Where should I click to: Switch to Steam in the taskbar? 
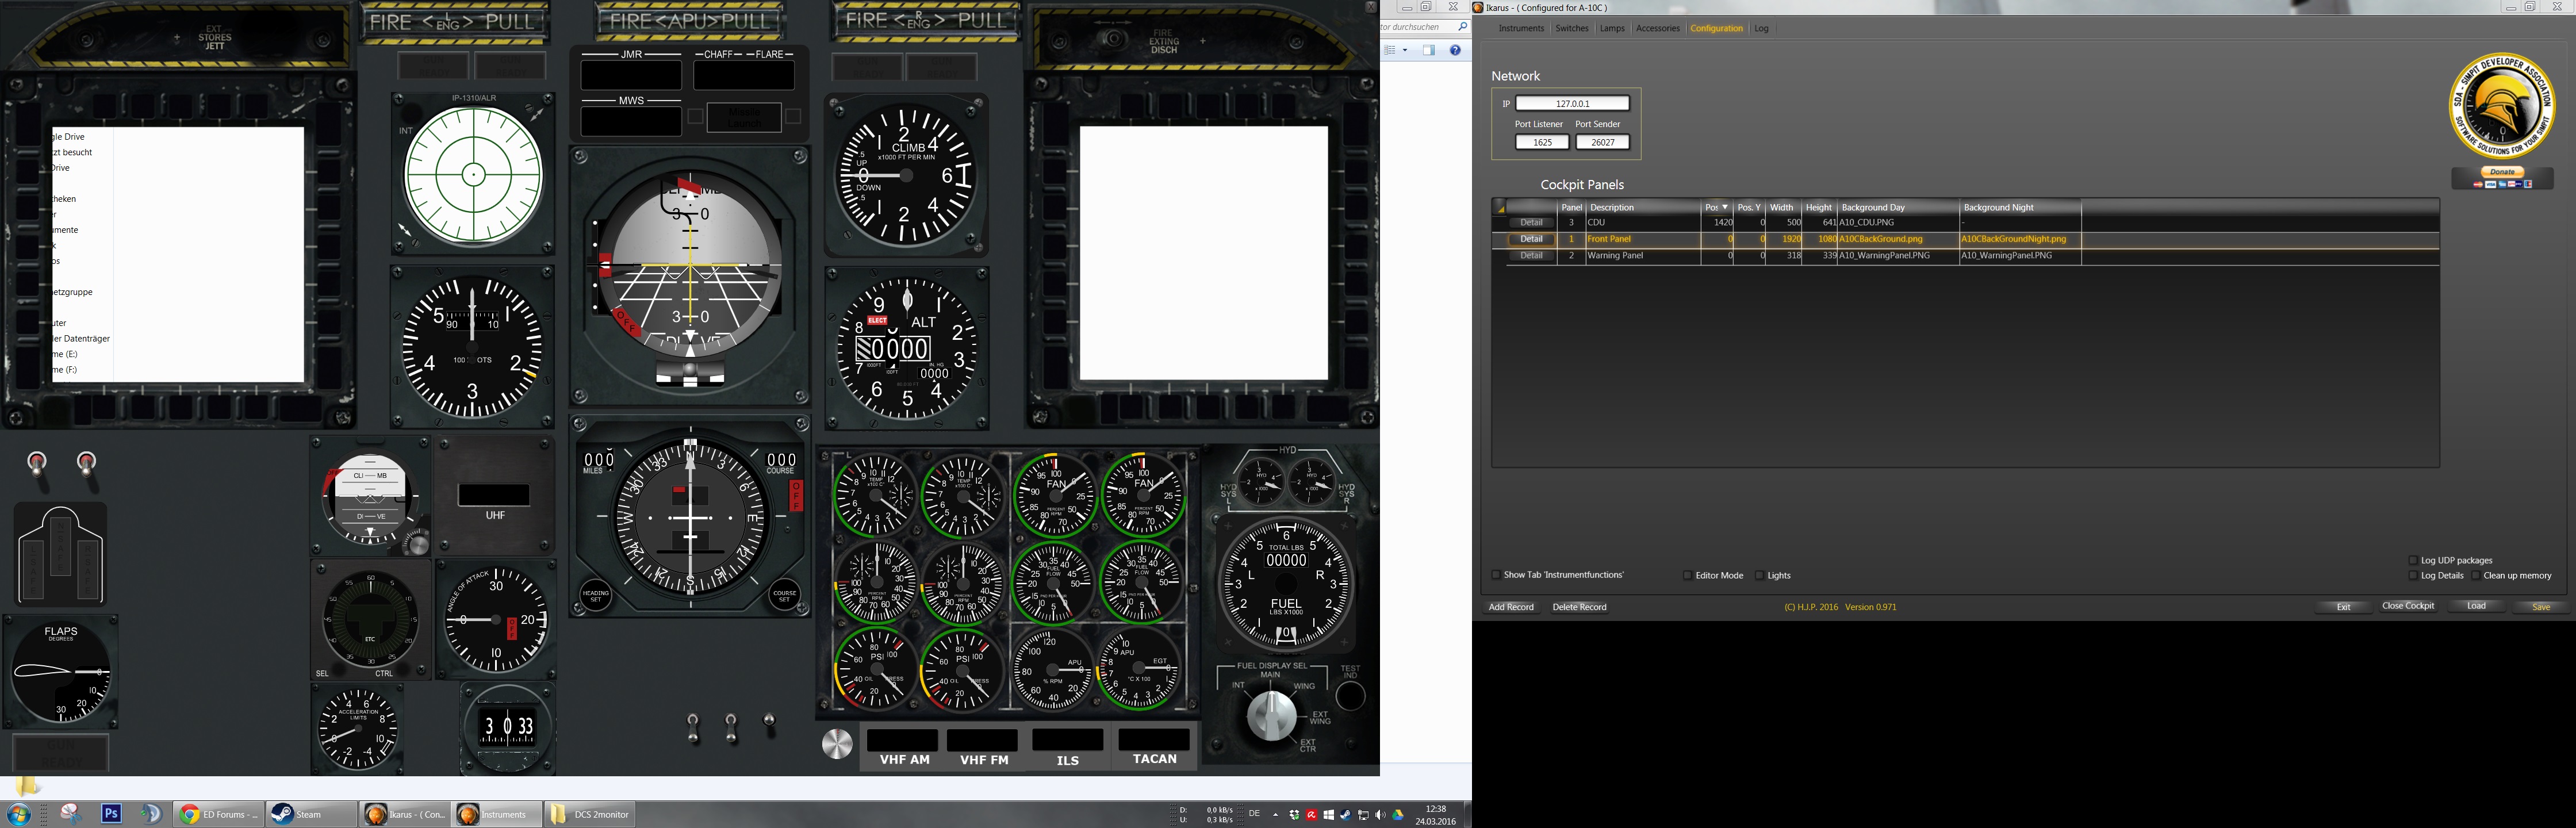click(x=312, y=814)
